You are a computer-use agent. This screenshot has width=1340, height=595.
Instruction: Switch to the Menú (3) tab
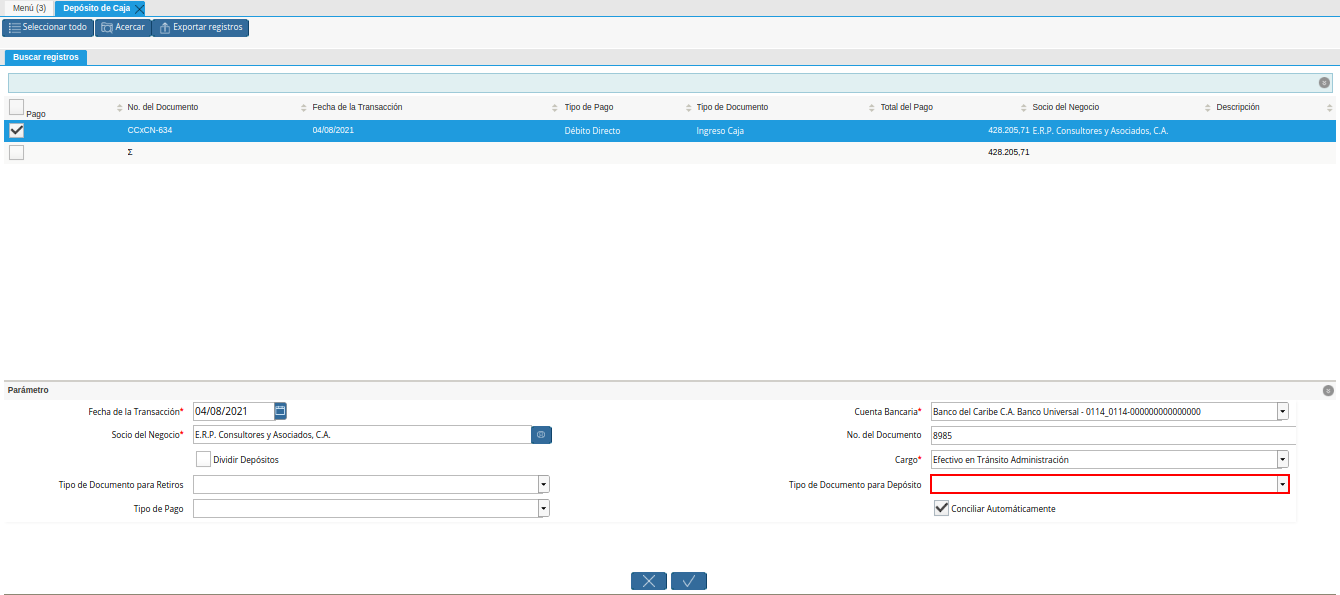pyautogui.click(x=29, y=8)
